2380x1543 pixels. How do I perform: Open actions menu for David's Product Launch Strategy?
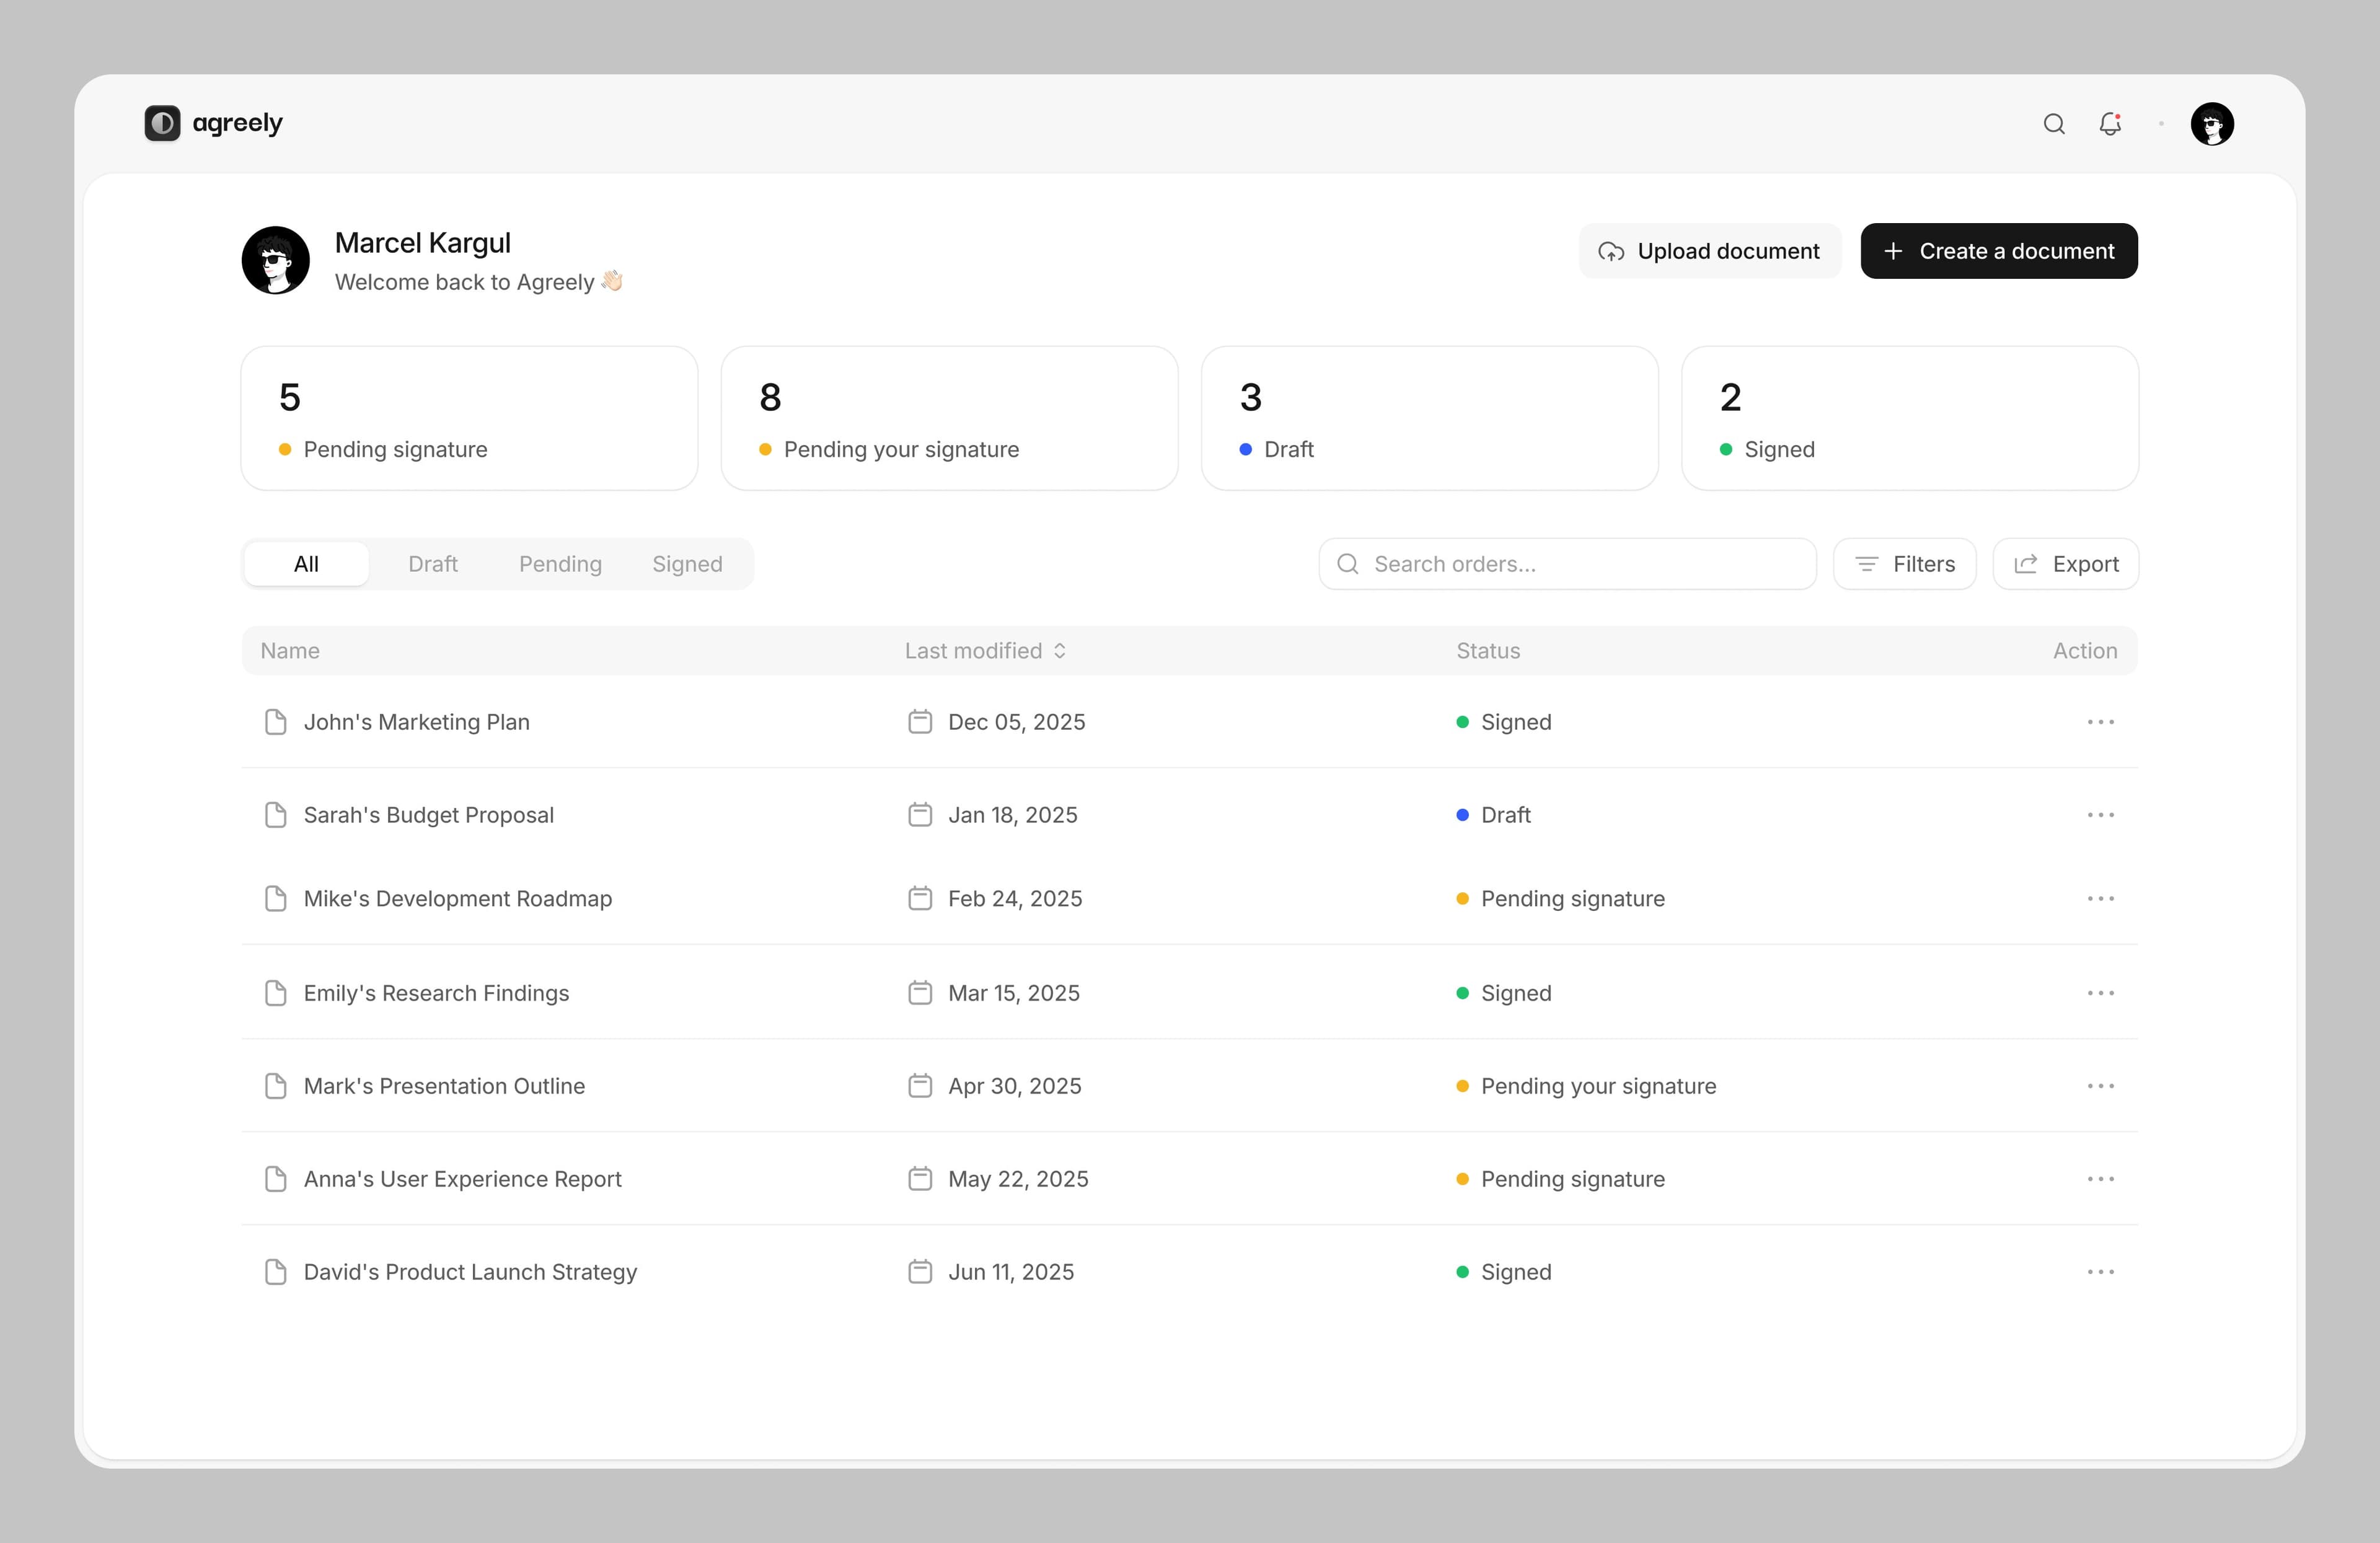coord(2100,1272)
